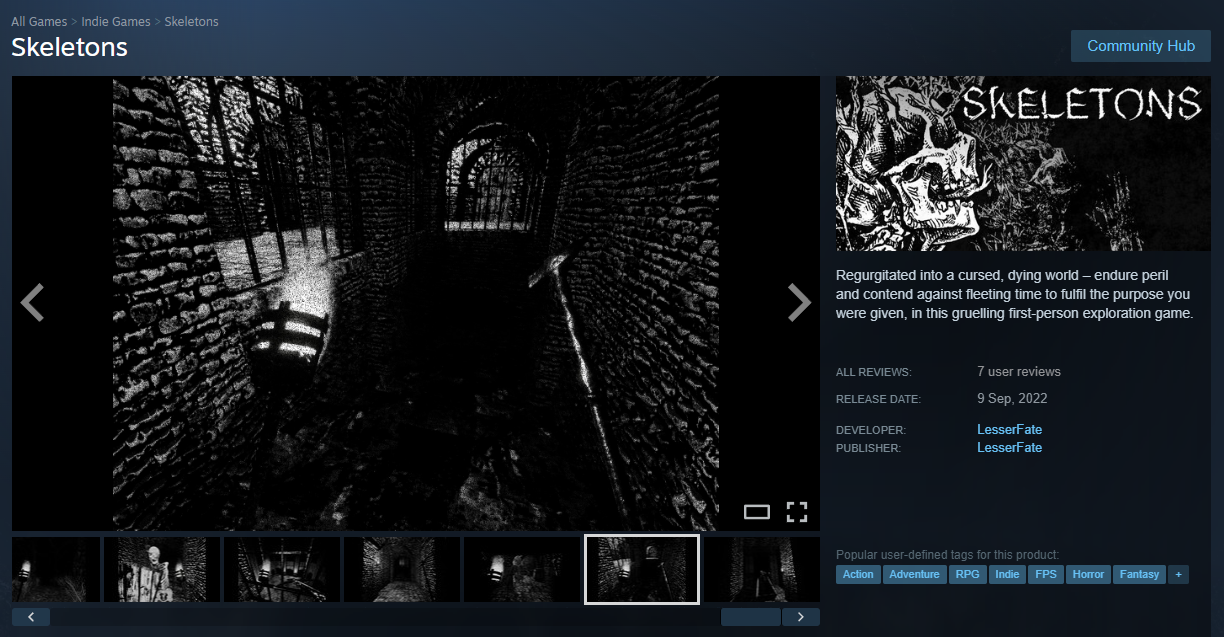Expand more tags with the plus button
This screenshot has width=1224, height=637.
pyautogui.click(x=1178, y=574)
